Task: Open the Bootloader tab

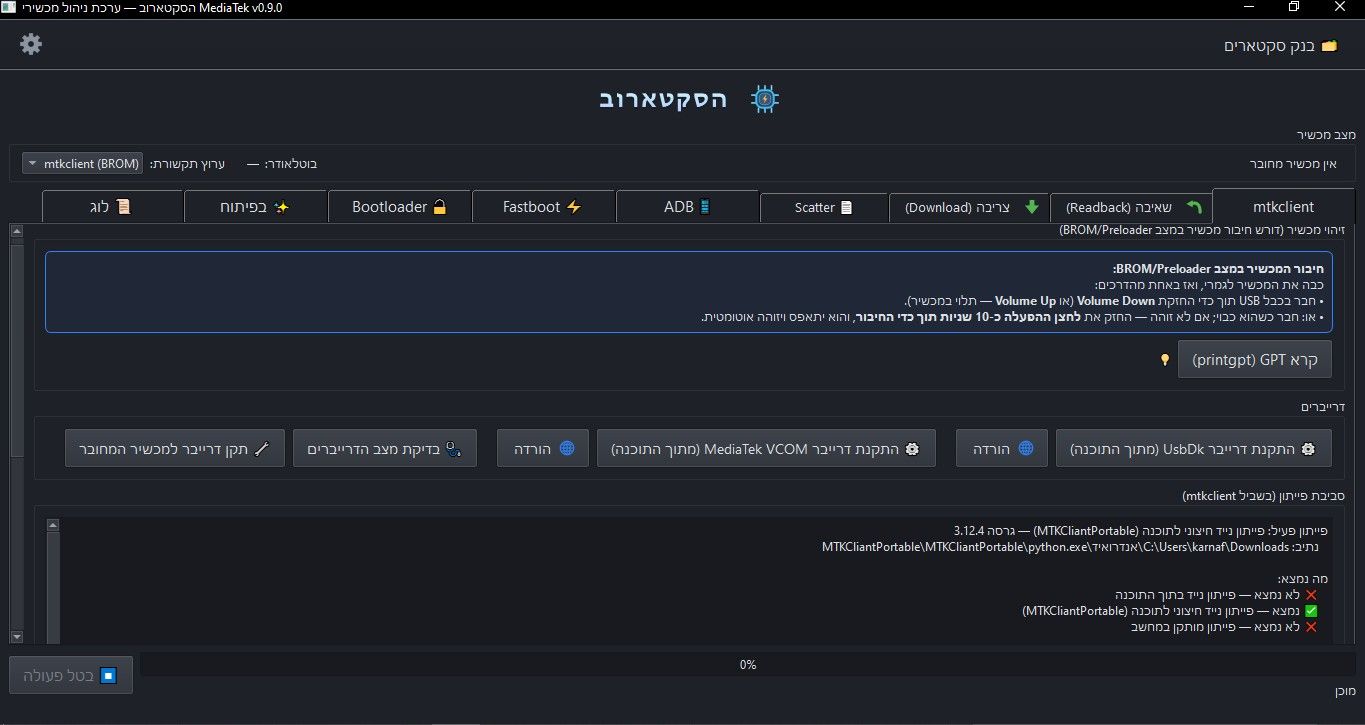Action: [x=400, y=206]
